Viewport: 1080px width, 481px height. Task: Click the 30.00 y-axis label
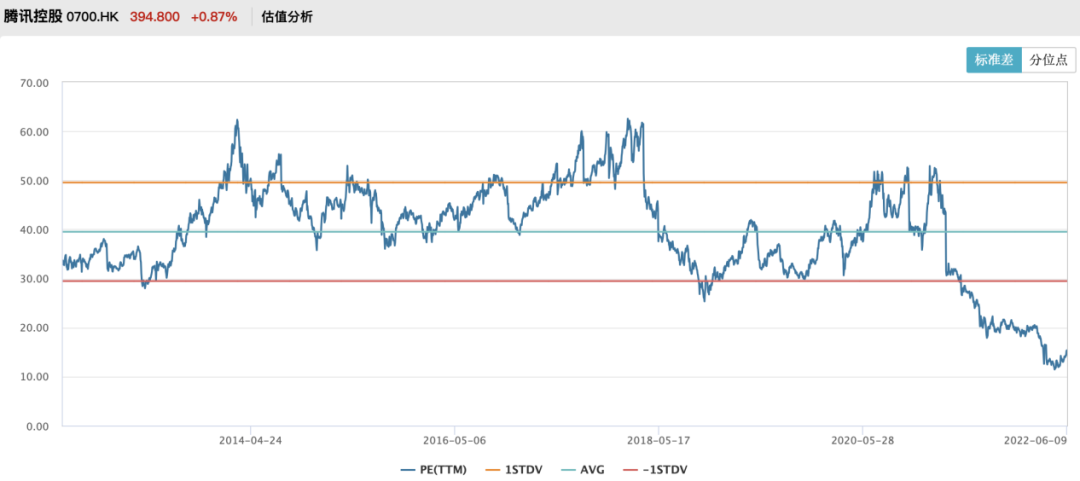[34, 278]
